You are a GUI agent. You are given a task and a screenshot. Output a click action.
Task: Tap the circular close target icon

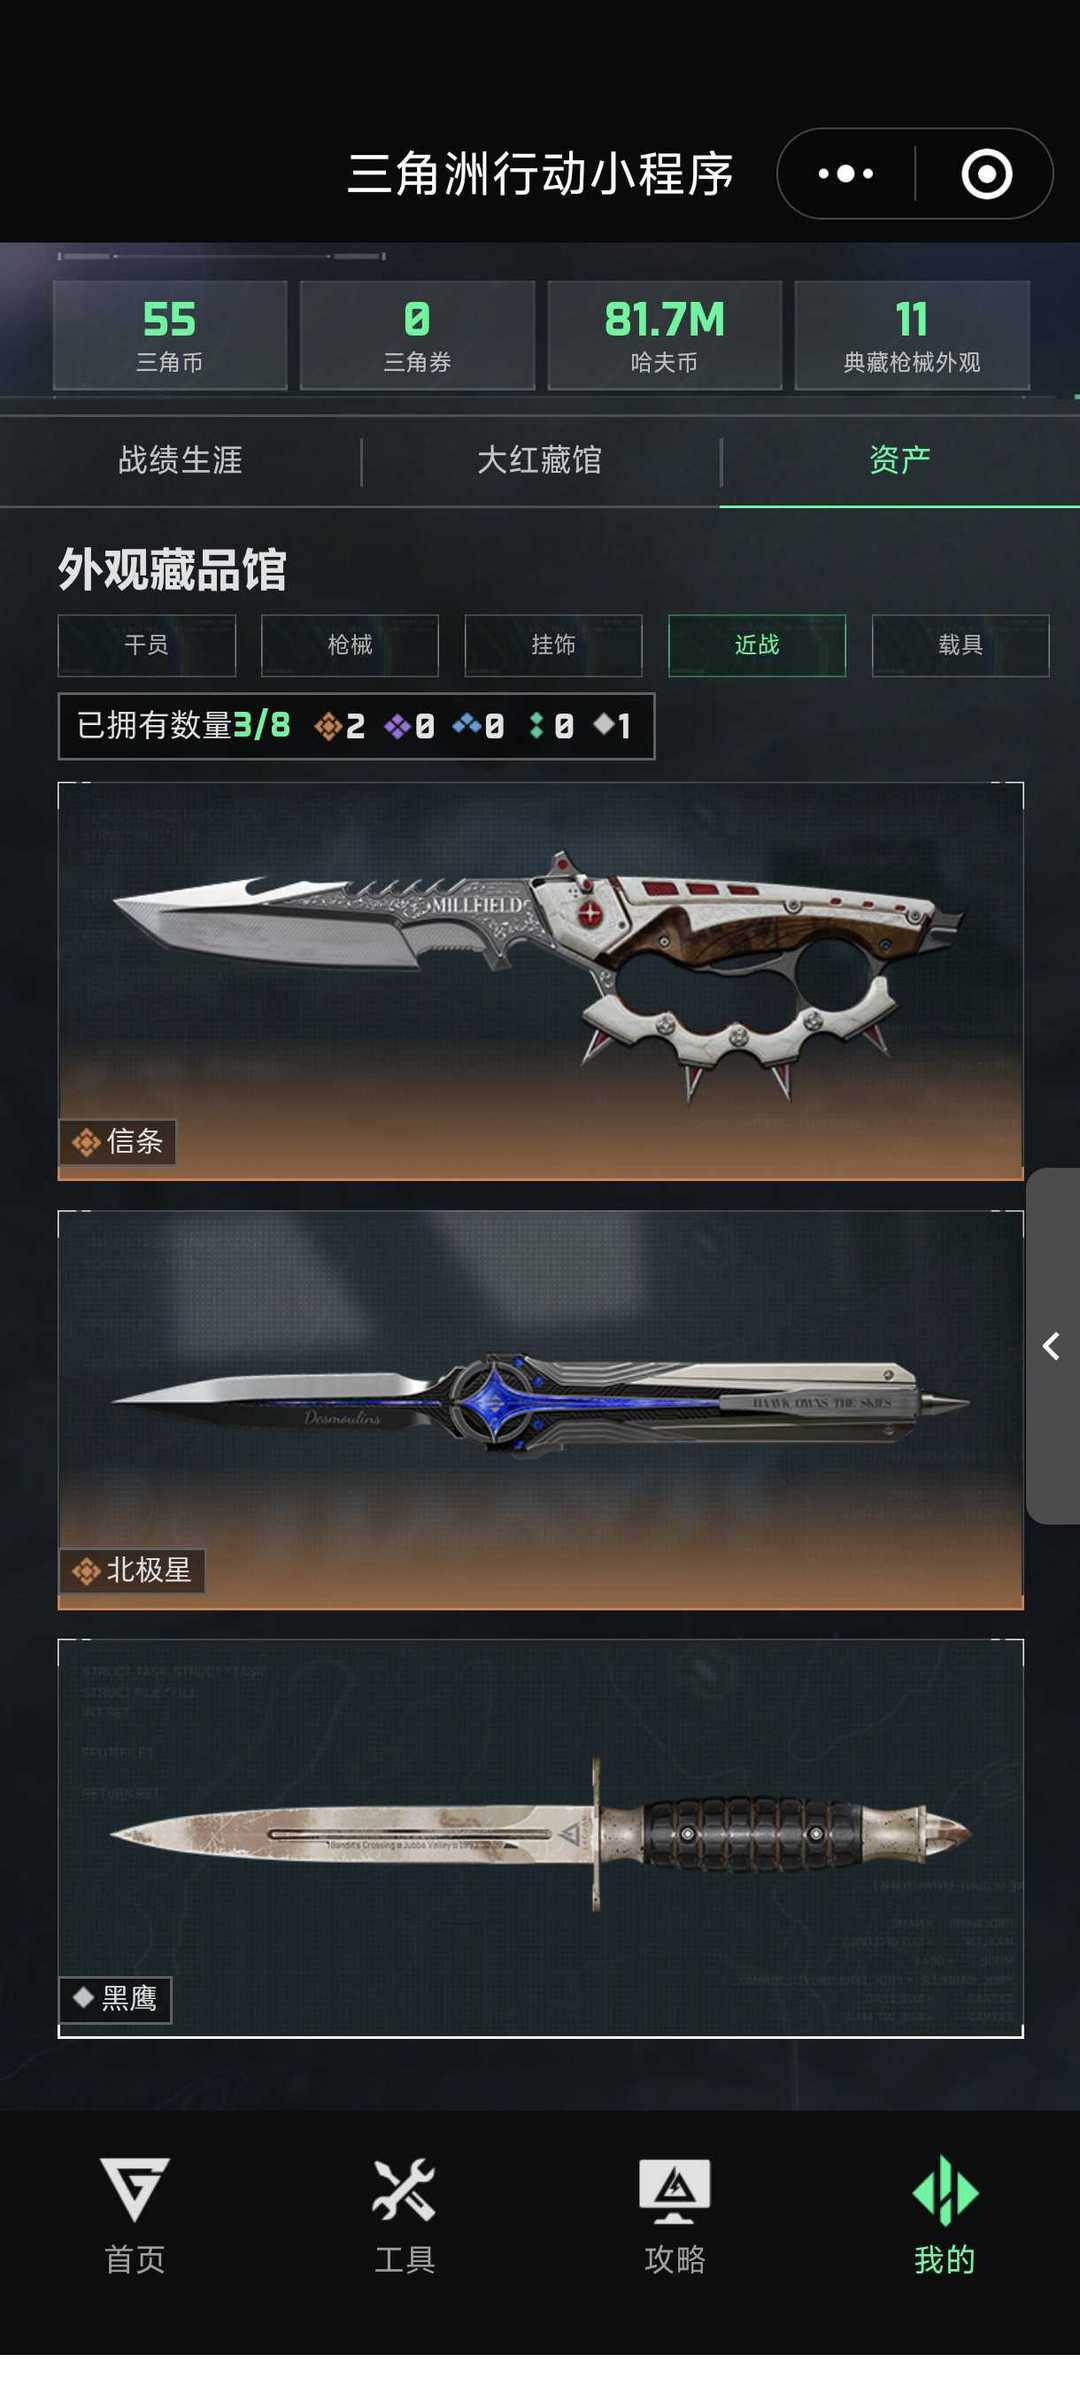coord(987,174)
